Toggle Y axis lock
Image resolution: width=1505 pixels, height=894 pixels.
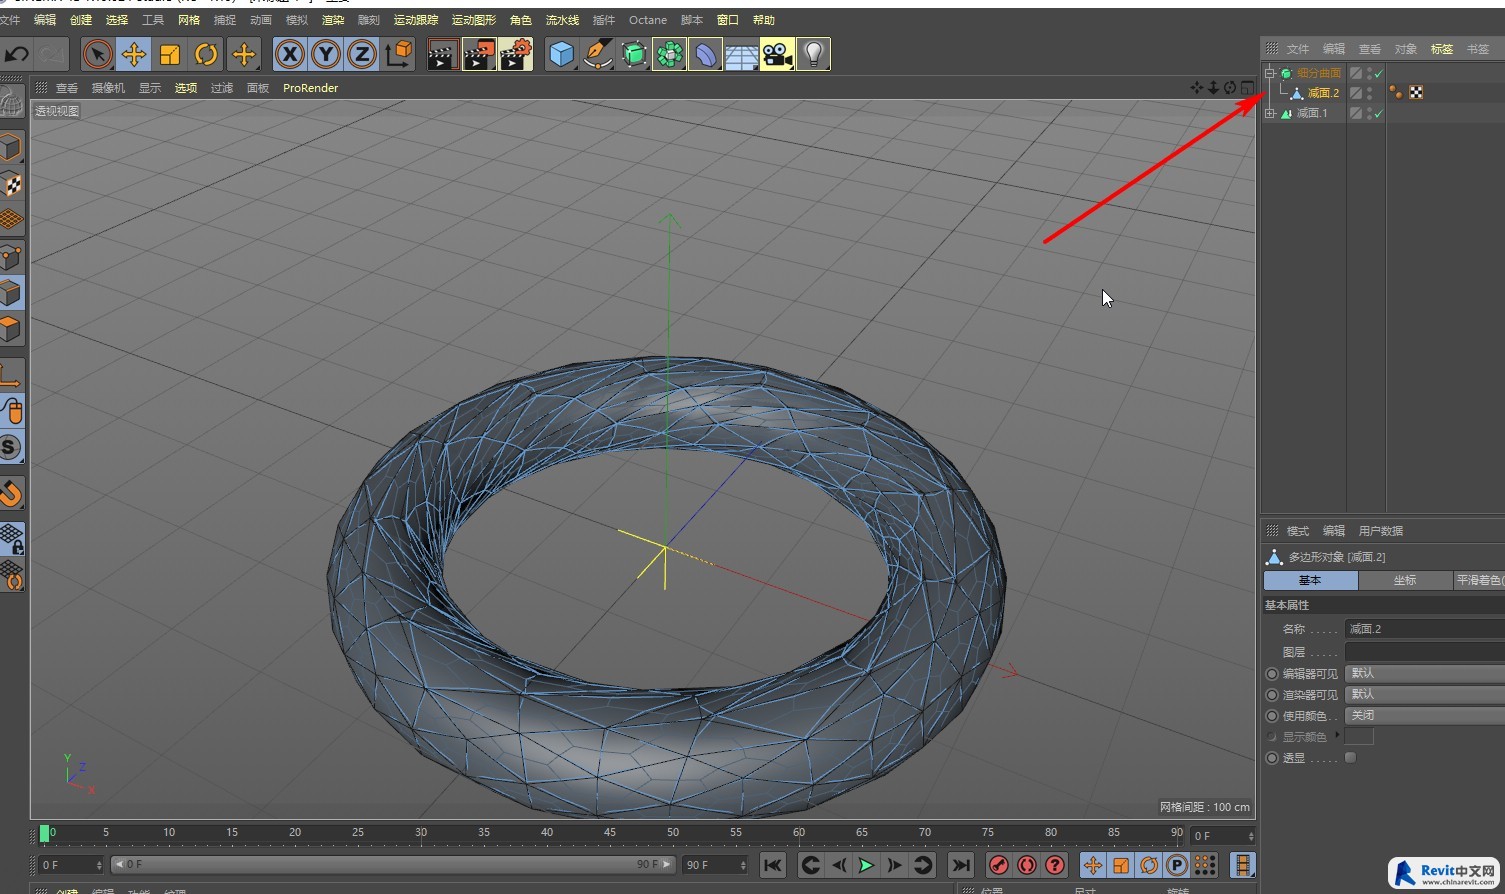click(326, 54)
